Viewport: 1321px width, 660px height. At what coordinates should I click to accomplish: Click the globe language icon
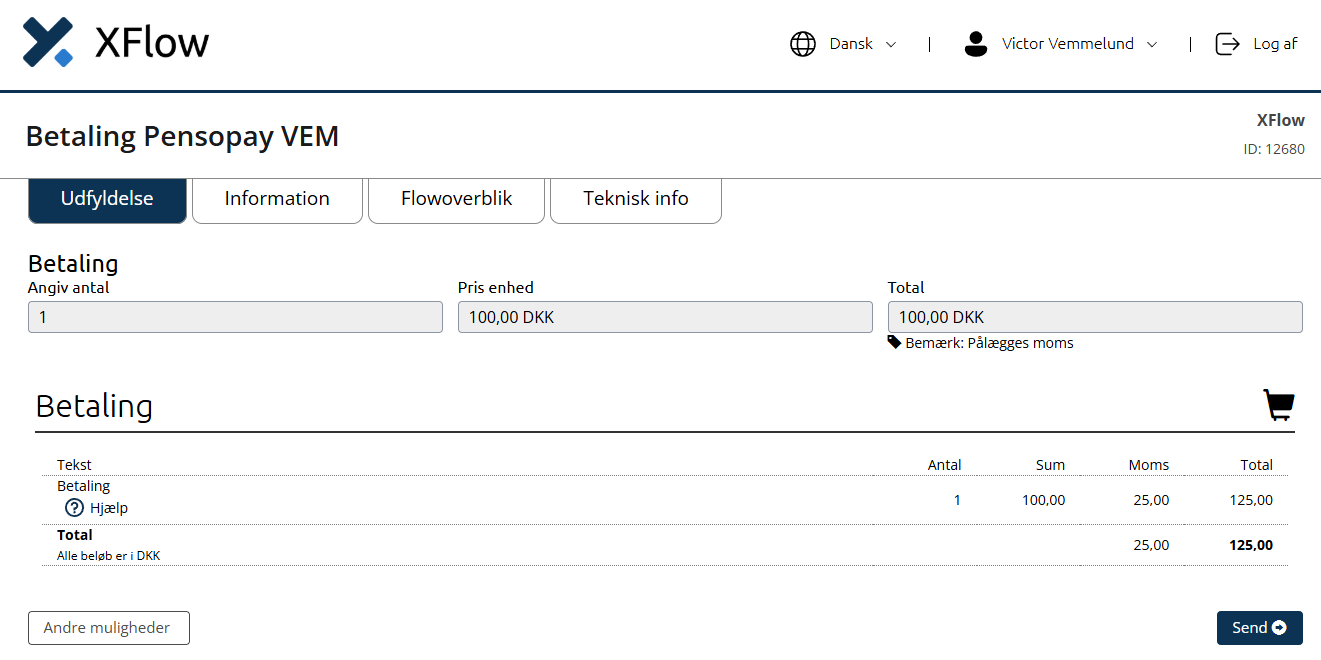(x=803, y=44)
